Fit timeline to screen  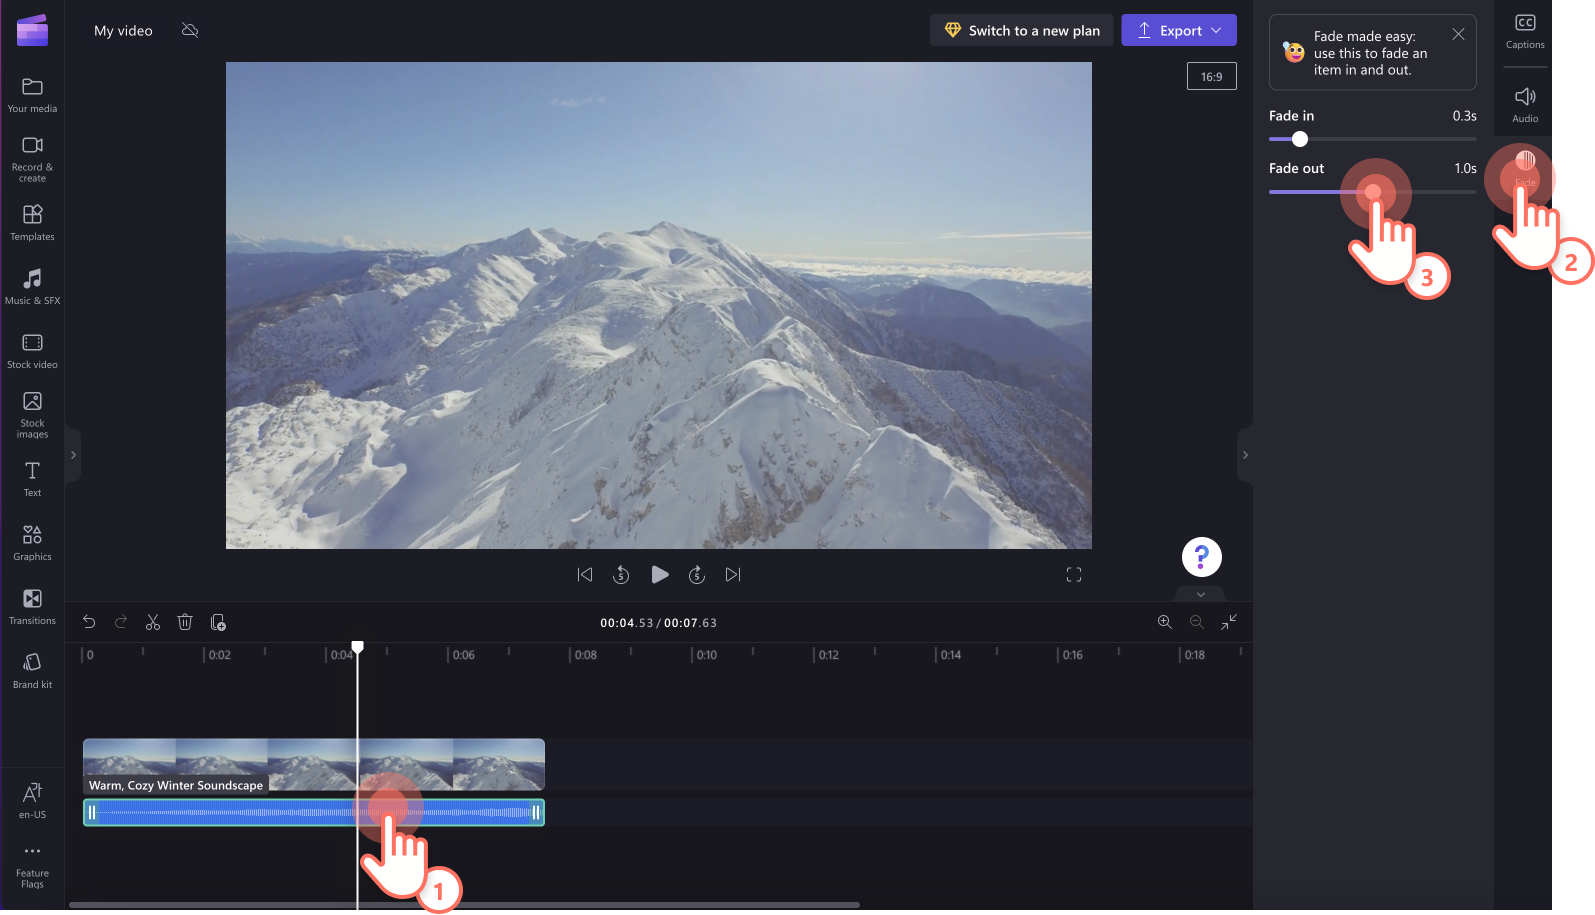[1229, 622]
